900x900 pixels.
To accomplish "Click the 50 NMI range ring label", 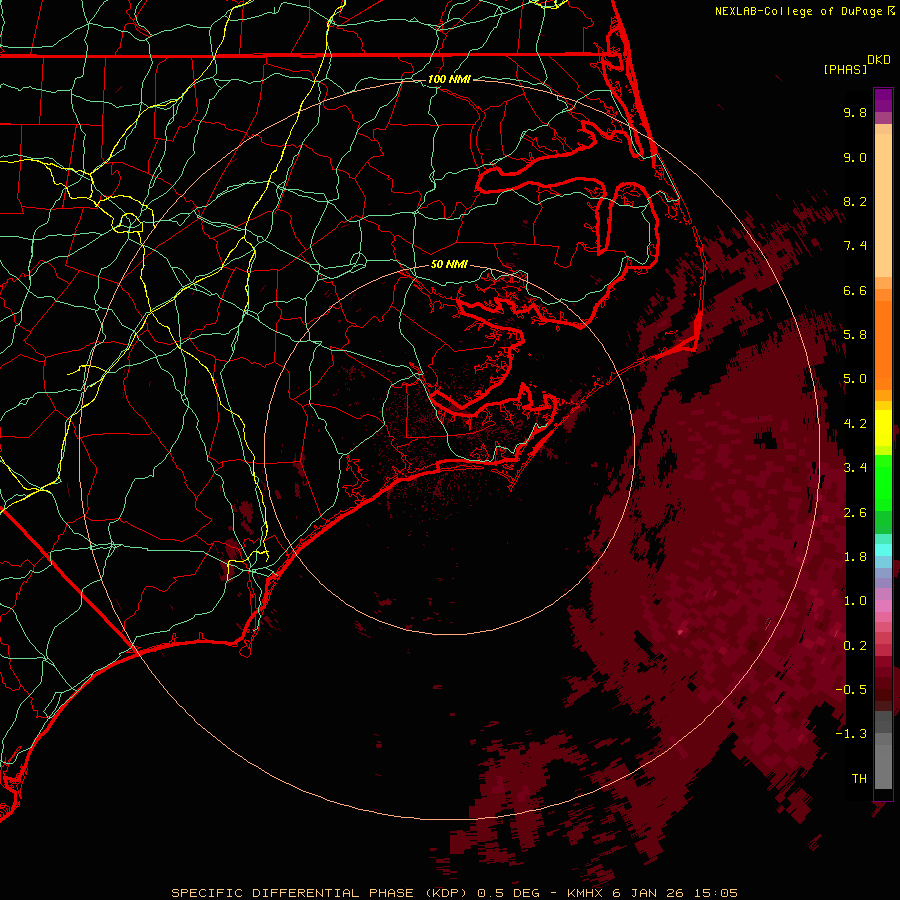I will pyautogui.click(x=449, y=264).
